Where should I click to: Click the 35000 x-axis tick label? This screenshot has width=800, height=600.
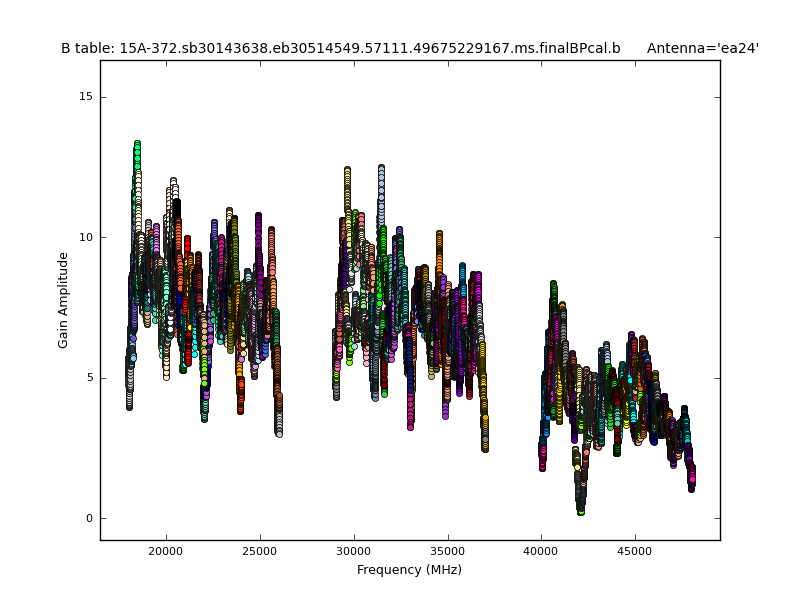click(x=447, y=551)
